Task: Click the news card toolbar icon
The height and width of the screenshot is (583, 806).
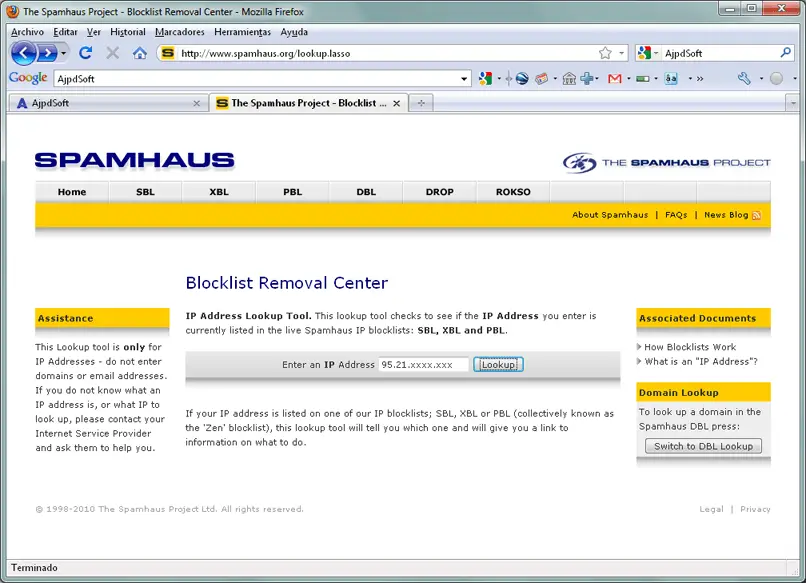Action: (541, 79)
